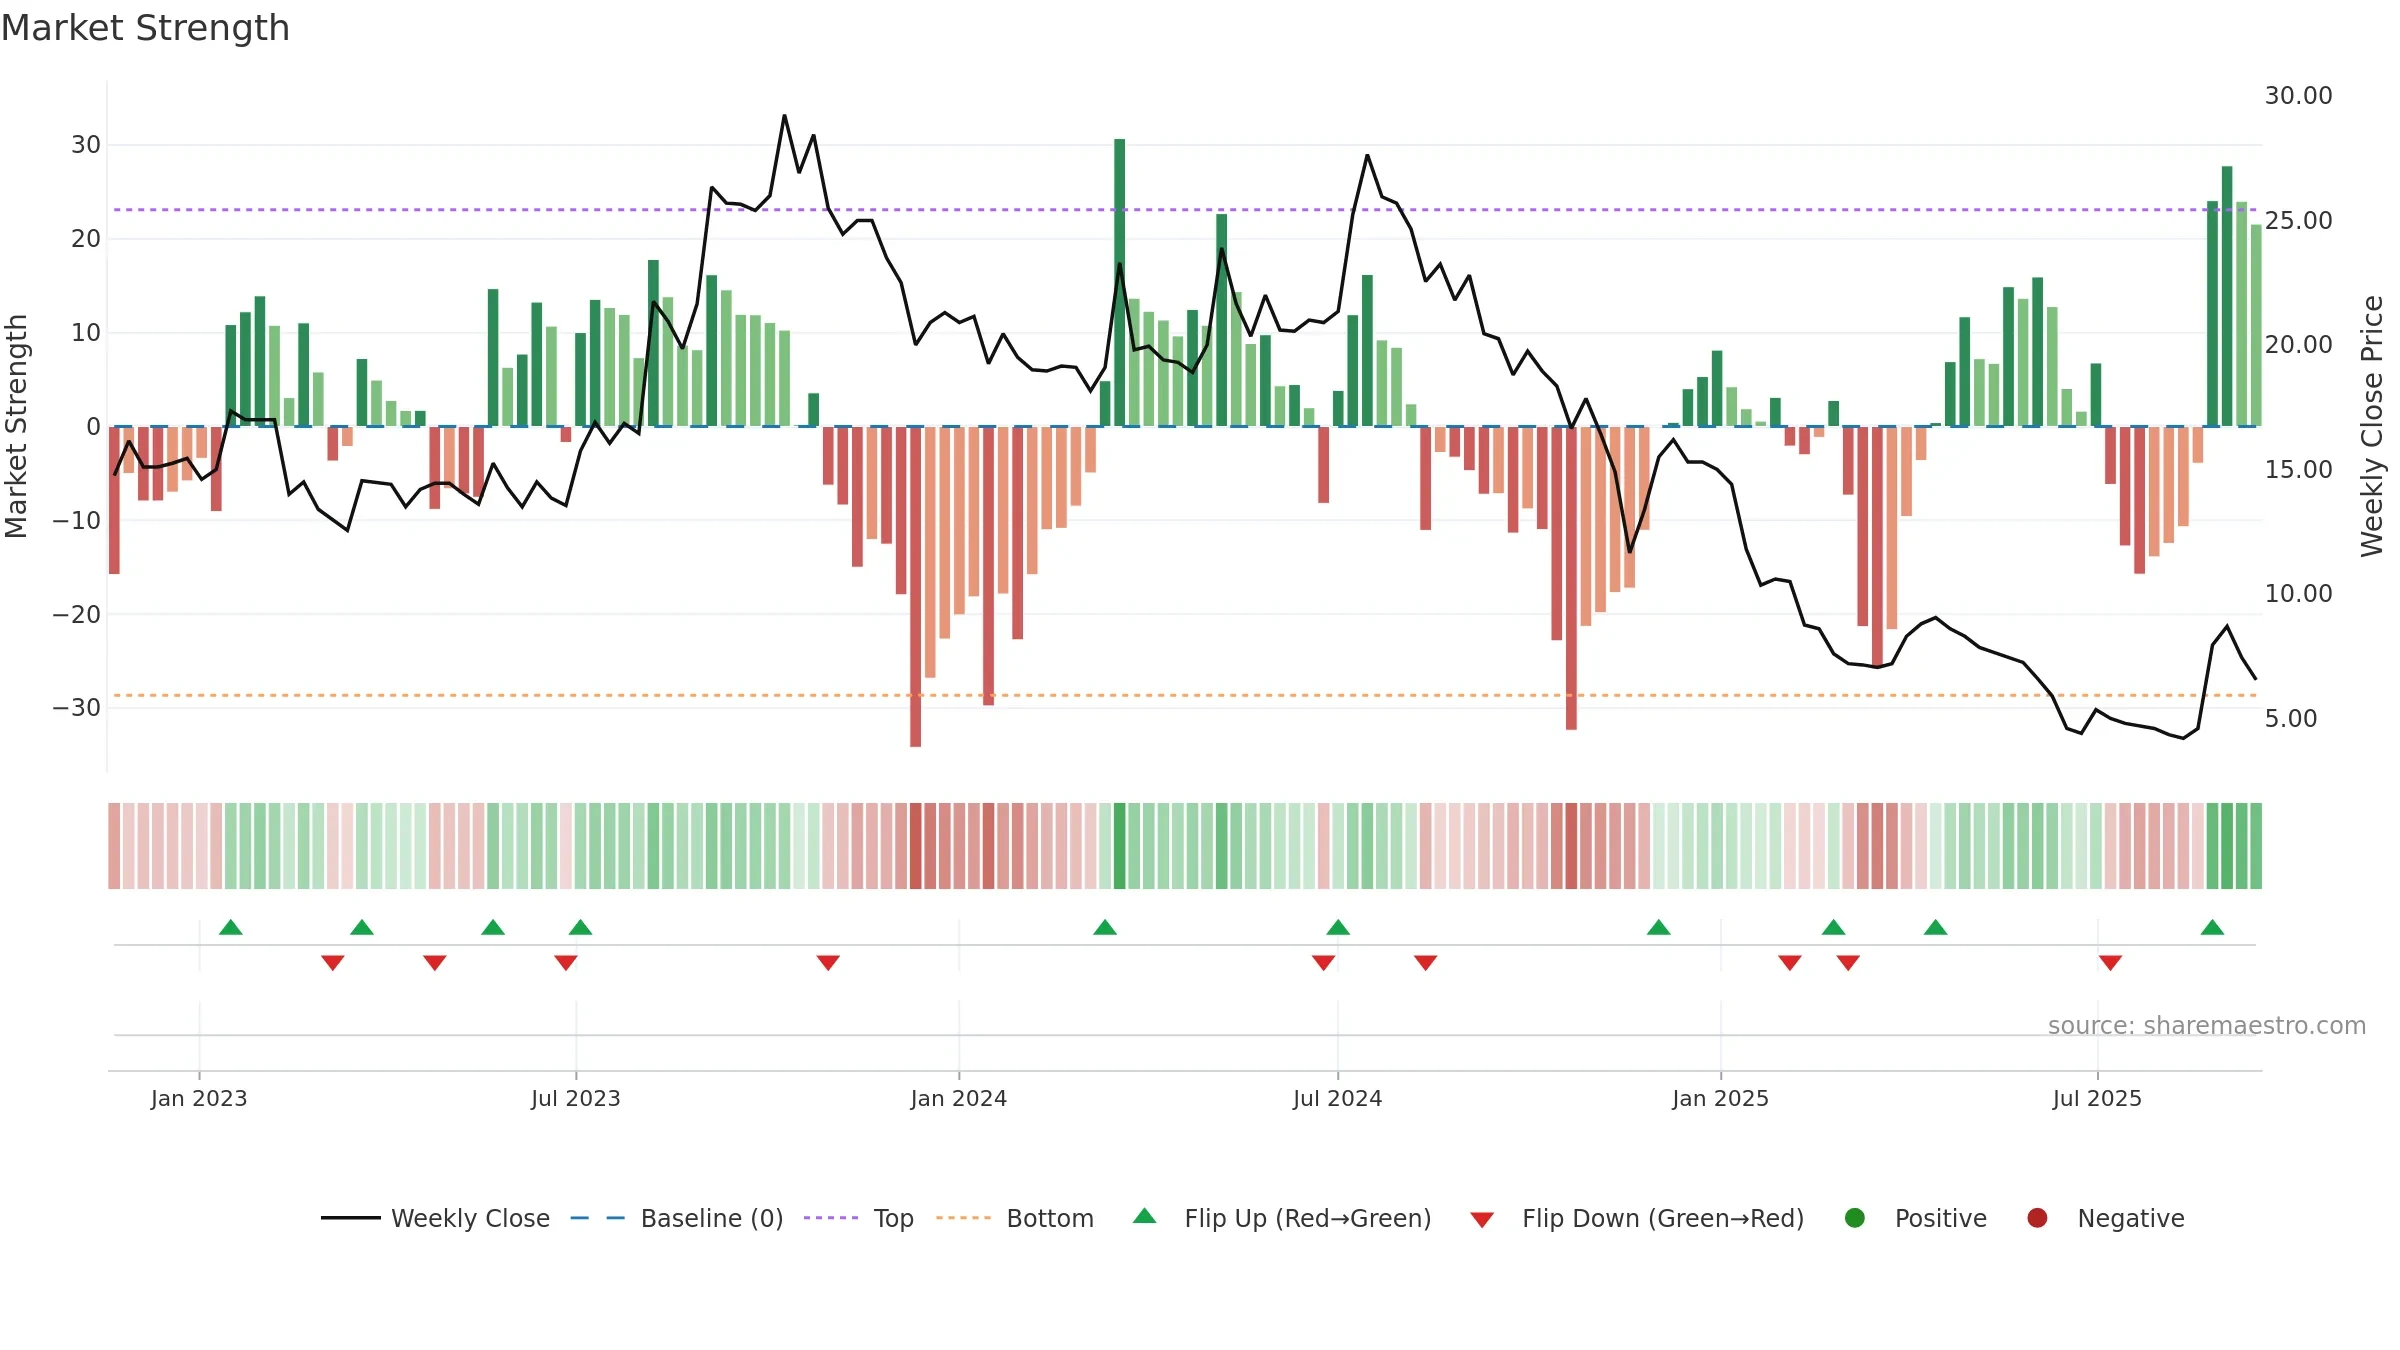Viewport: 2400px width, 1350px height.
Task: Click the dark red Negative dot in the legend
Action: [2037, 1218]
